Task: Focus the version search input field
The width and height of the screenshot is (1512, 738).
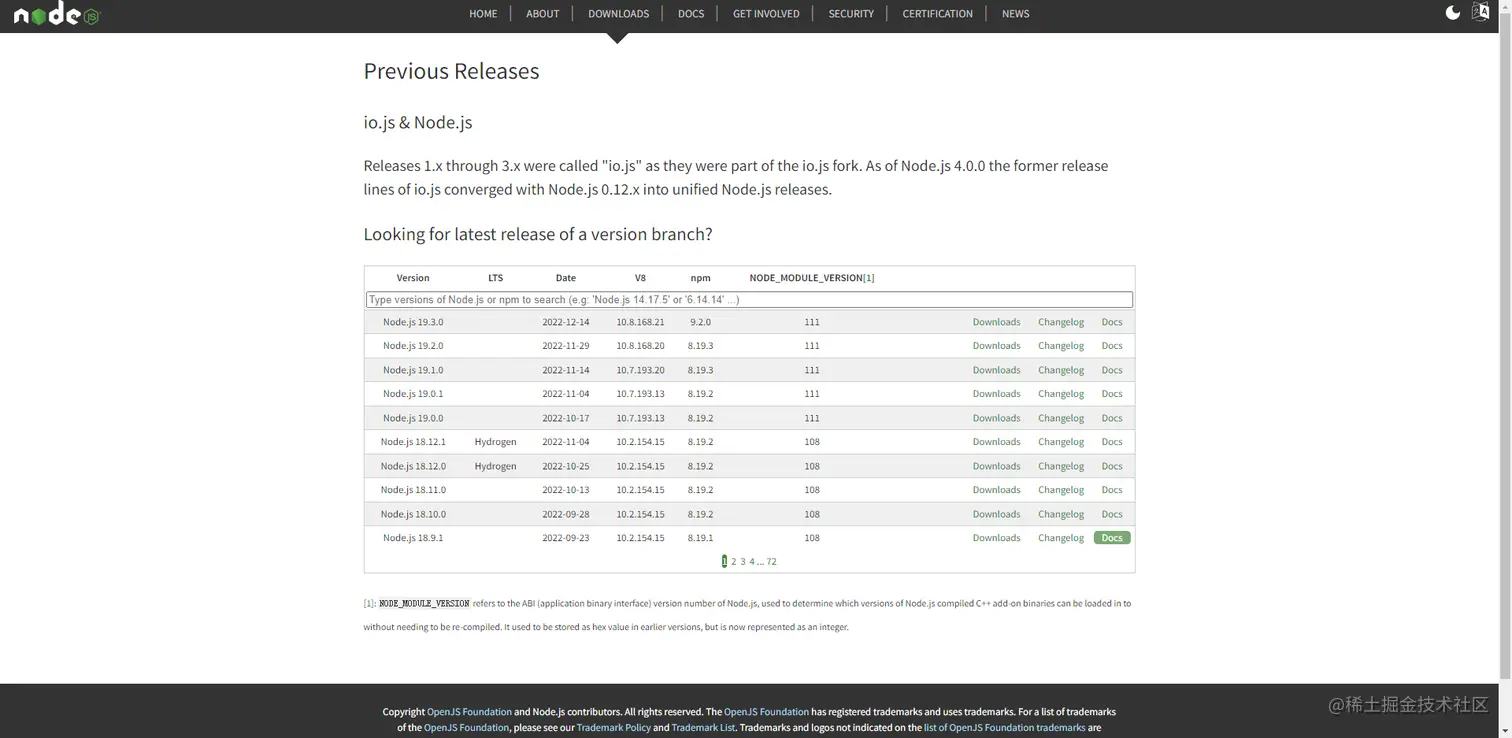Action: click(749, 300)
